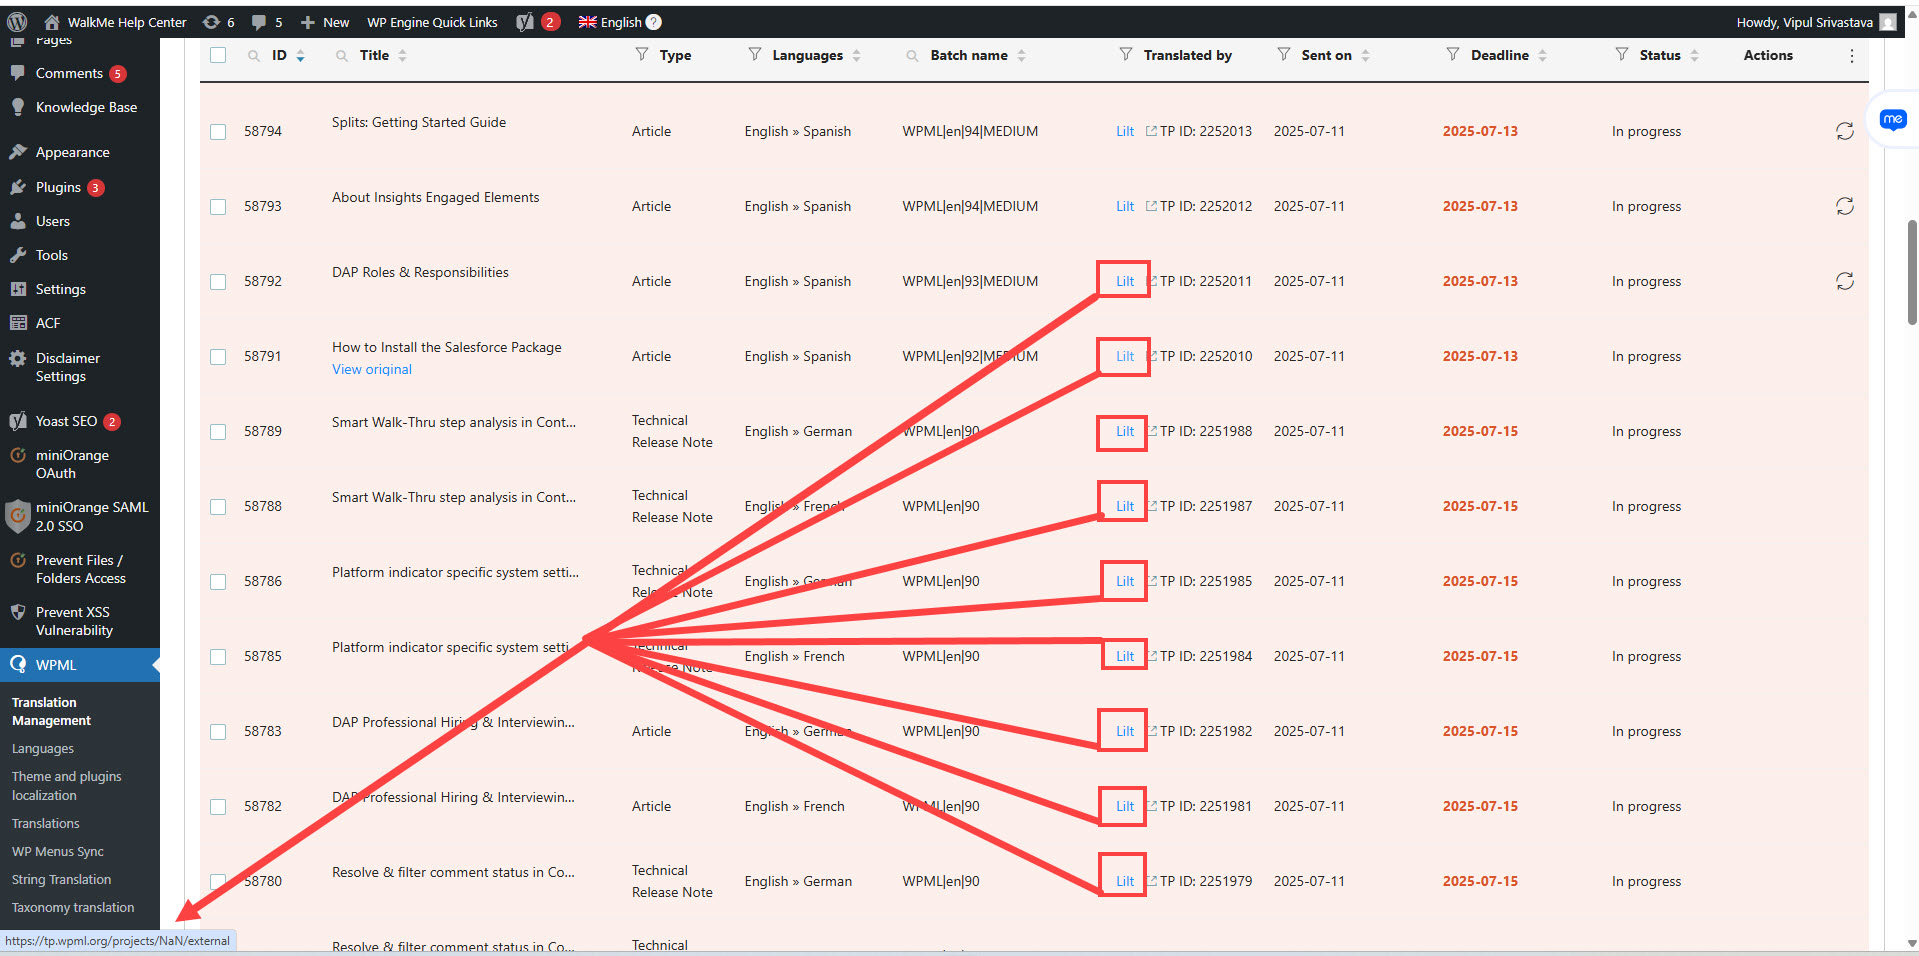
Task: Go to String Translation submenu
Action: pyautogui.click(x=61, y=880)
